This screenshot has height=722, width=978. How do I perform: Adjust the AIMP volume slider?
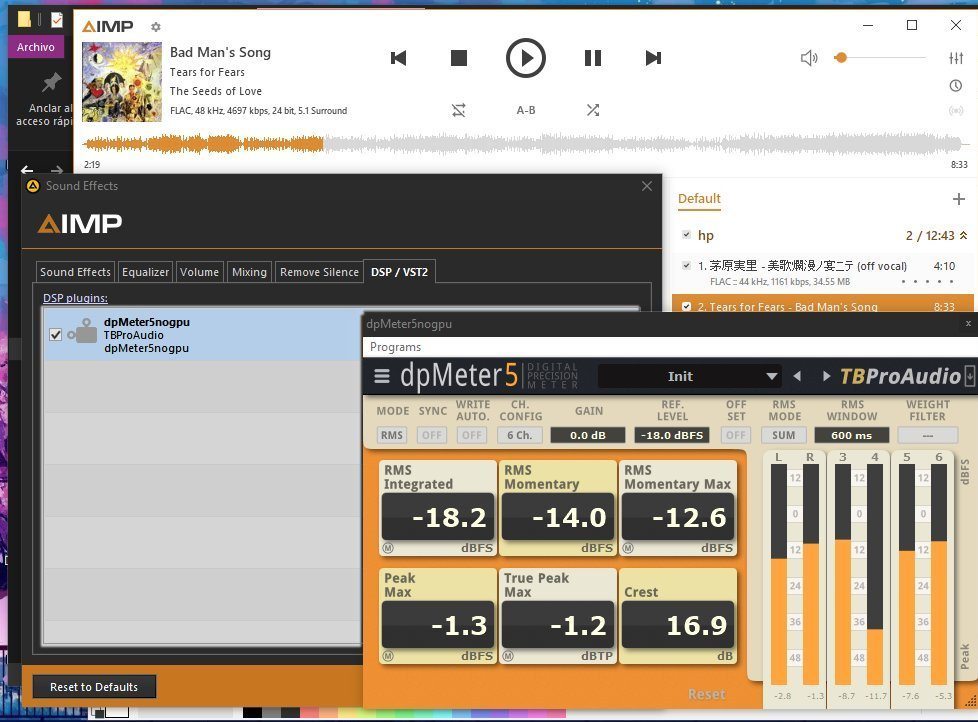(879, 58)
